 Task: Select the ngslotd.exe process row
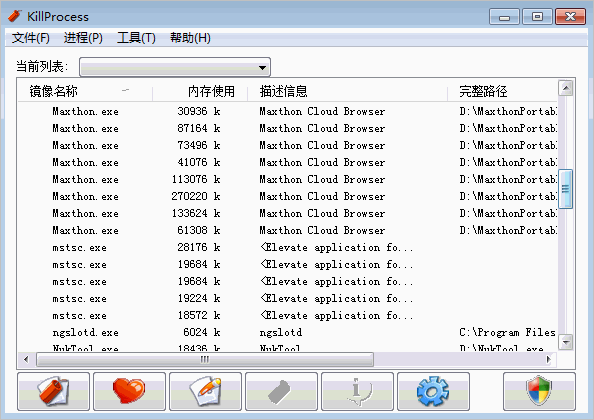[x=288, y=333]
